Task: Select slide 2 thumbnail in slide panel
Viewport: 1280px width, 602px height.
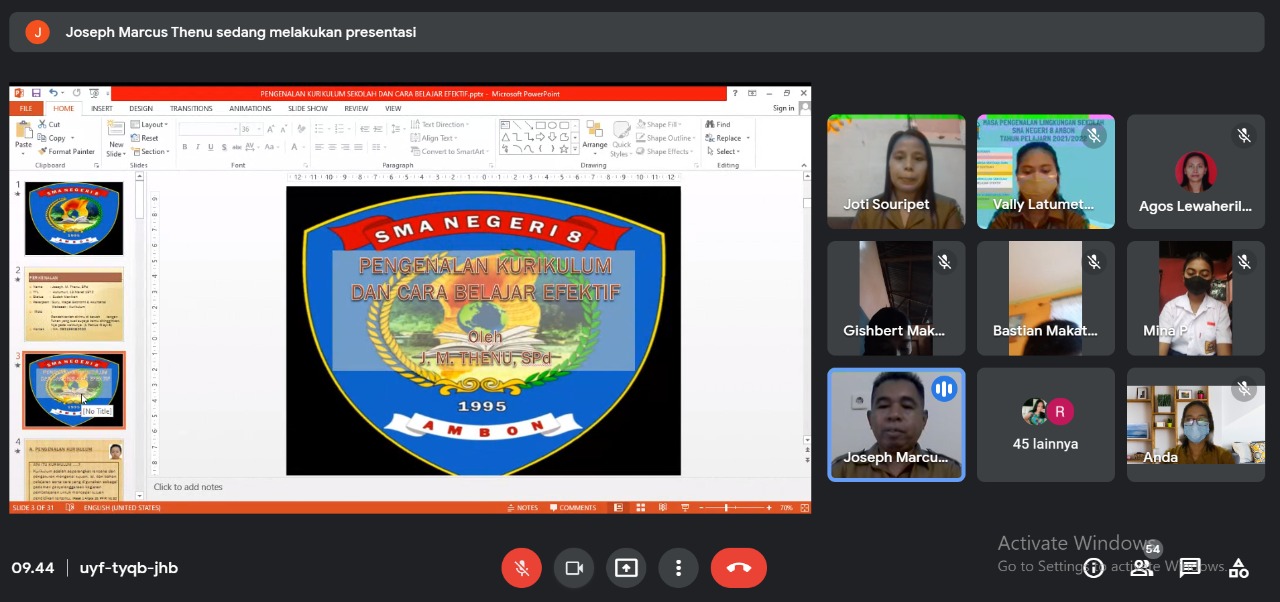Action: tap(74, 303)
